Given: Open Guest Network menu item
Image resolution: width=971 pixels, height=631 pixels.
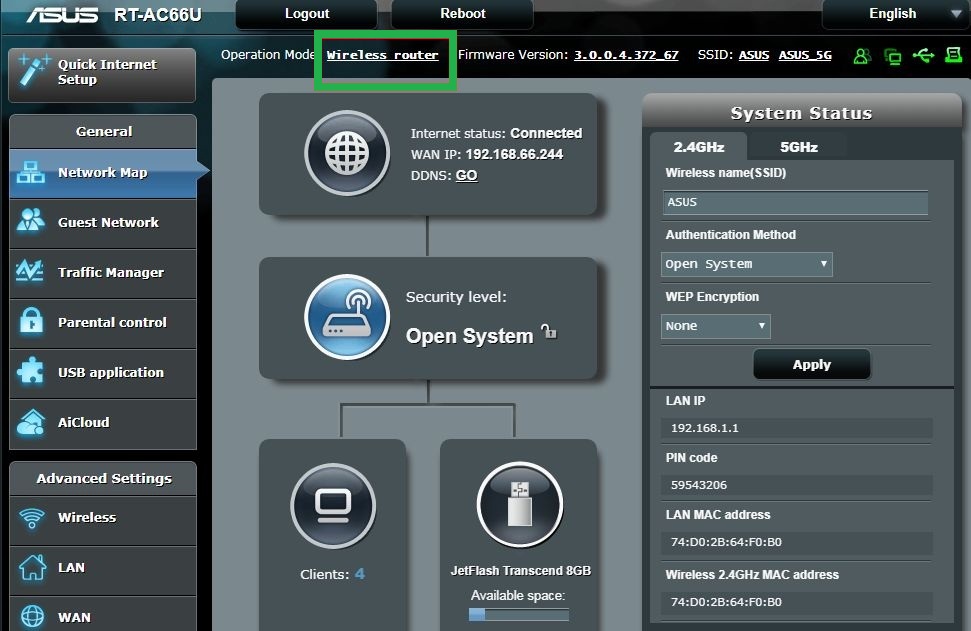Looking at the screenshot, I should pos(103,223).
